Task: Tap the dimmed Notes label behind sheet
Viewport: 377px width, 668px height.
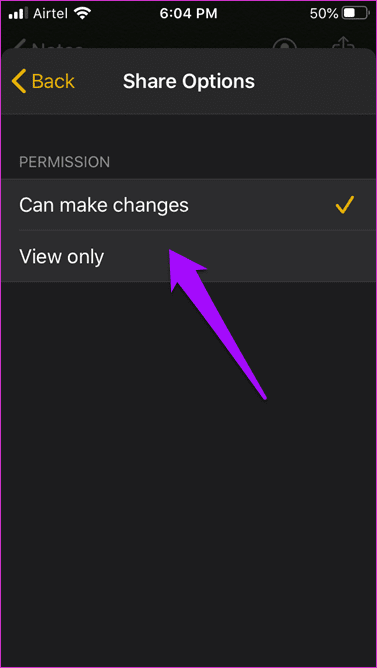Action: (56, 46)
